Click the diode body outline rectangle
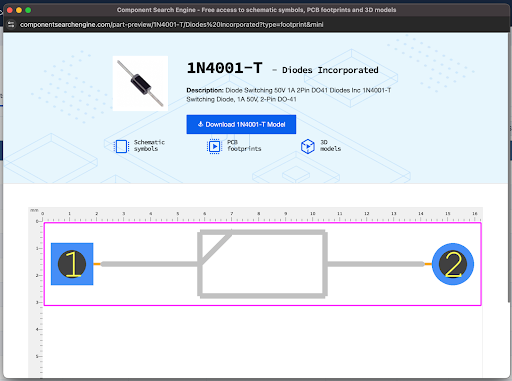 pos(262,264)
